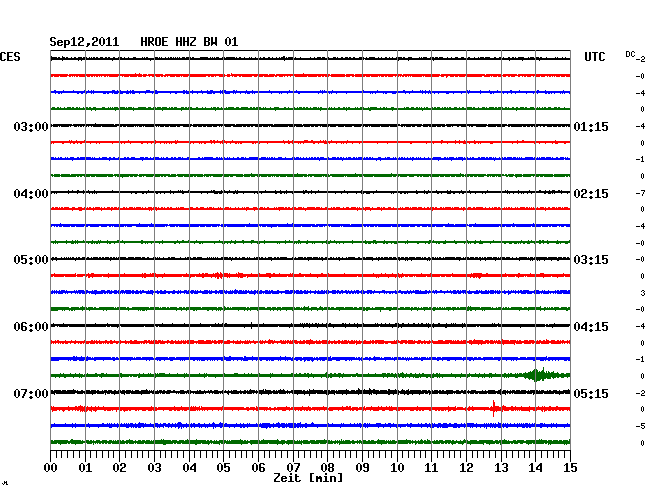Click the station code HROE in the title
The width and height of the screenshot is (650, 494).
[154, 42]
